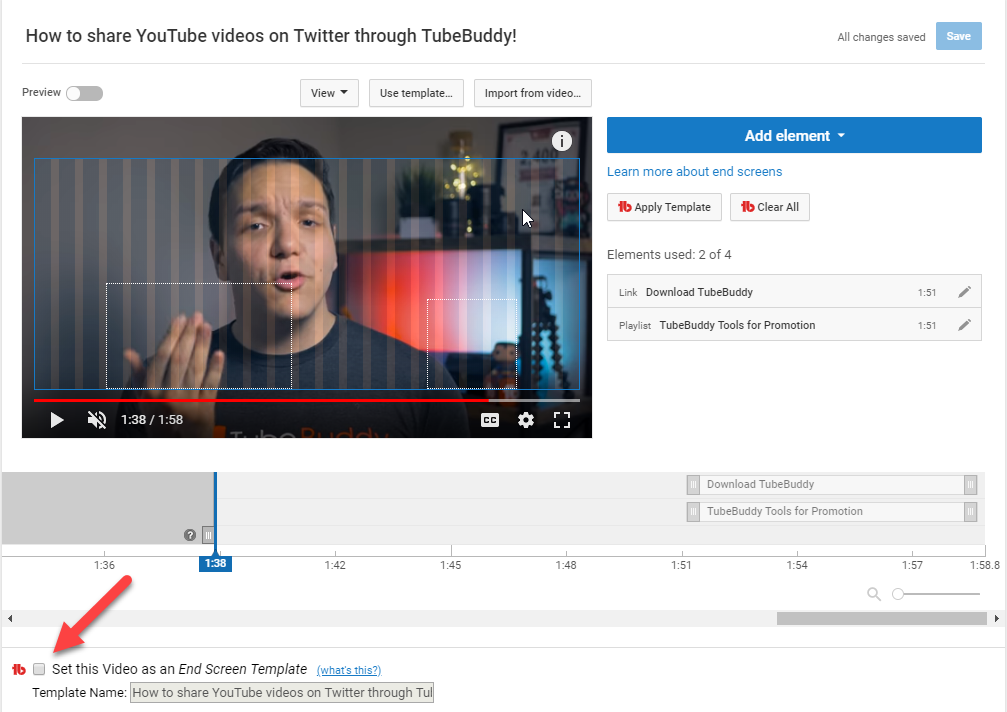Screen dimensions: 1007x712
Task: Edit the TubeBuddy Tools for Promotion playlist
Action: (964, 325)
